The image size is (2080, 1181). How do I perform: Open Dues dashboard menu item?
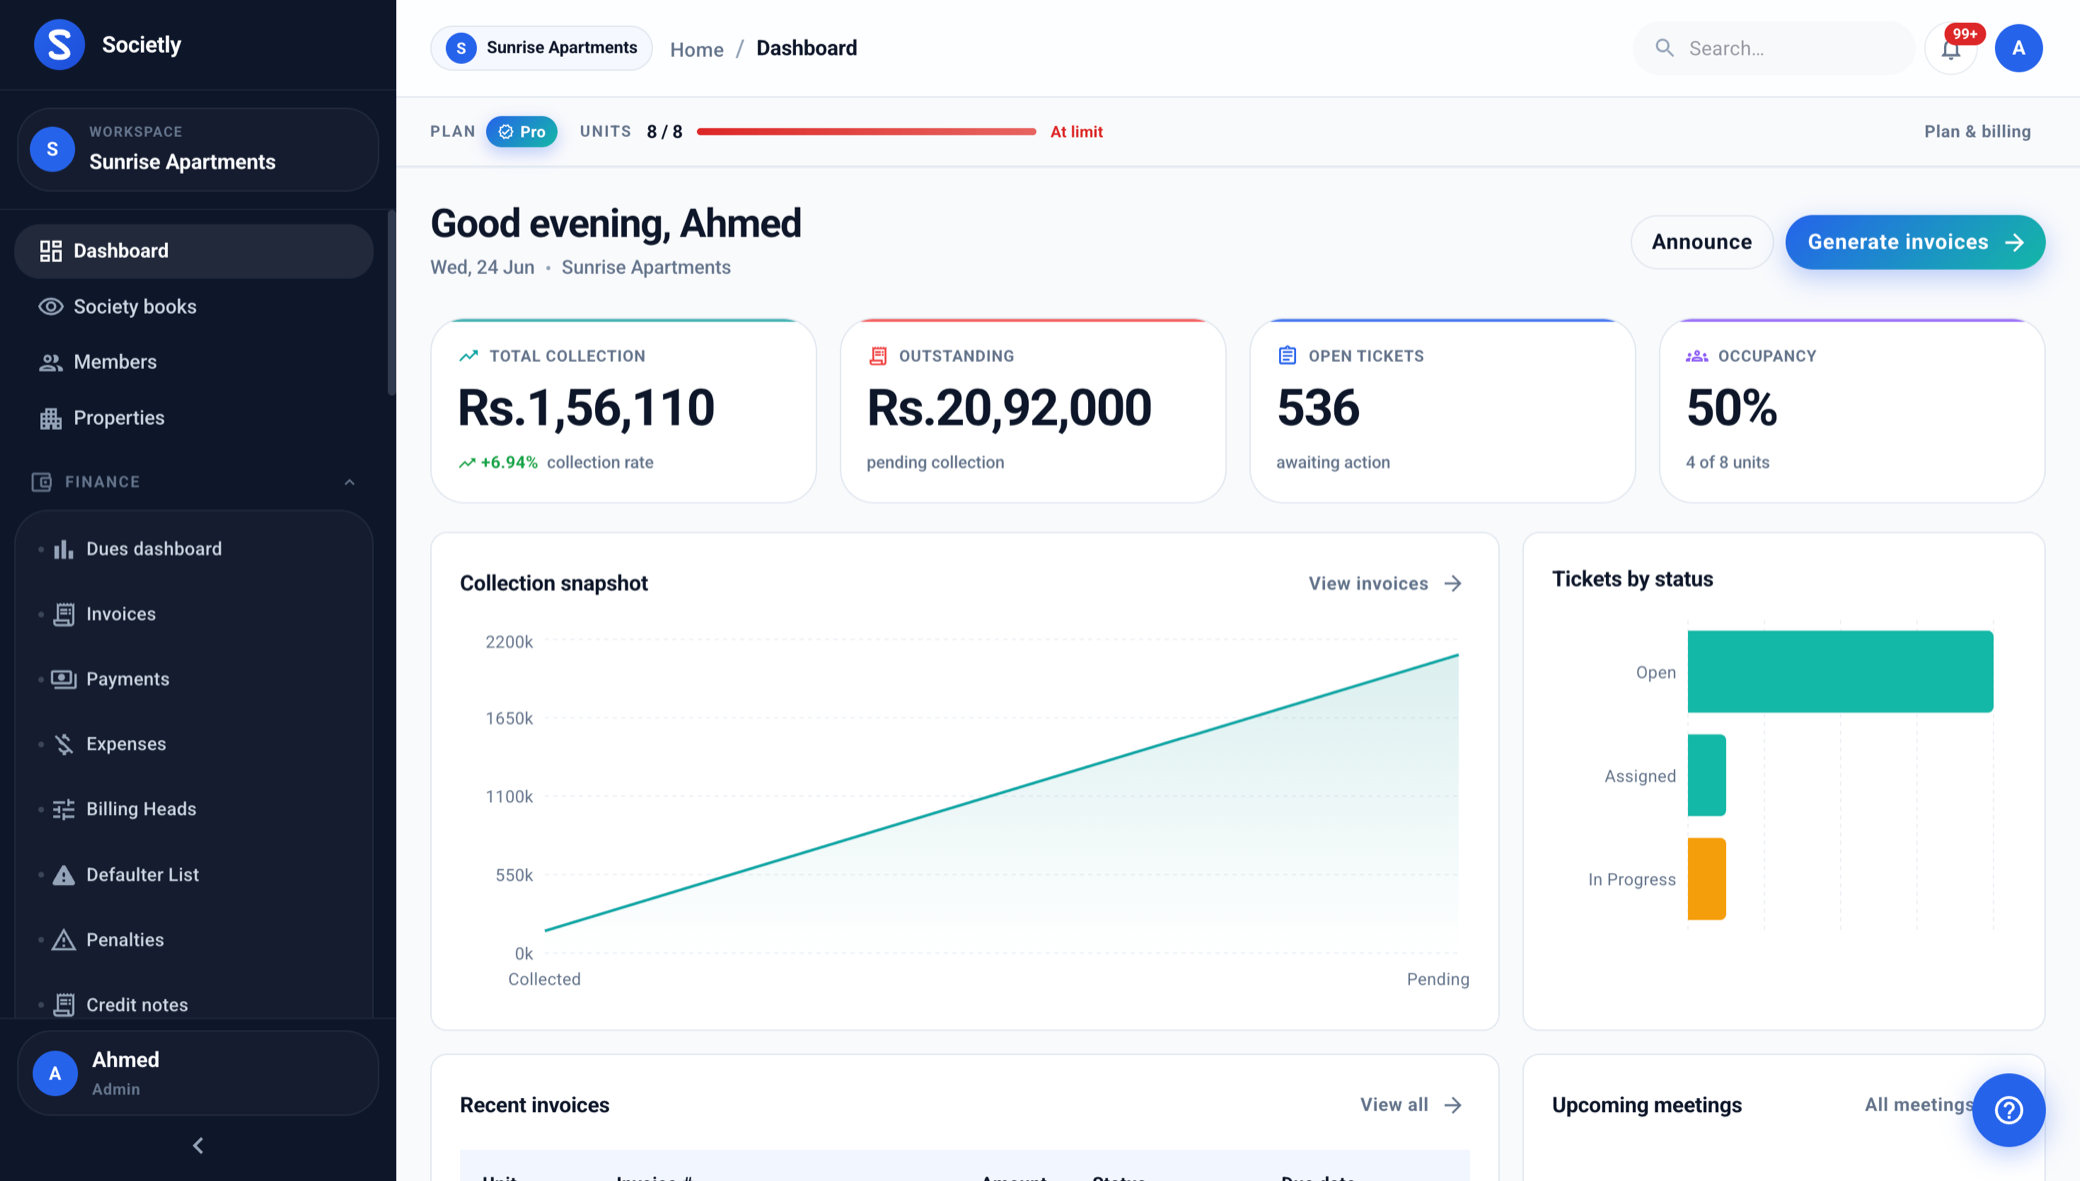coord(194,549)
